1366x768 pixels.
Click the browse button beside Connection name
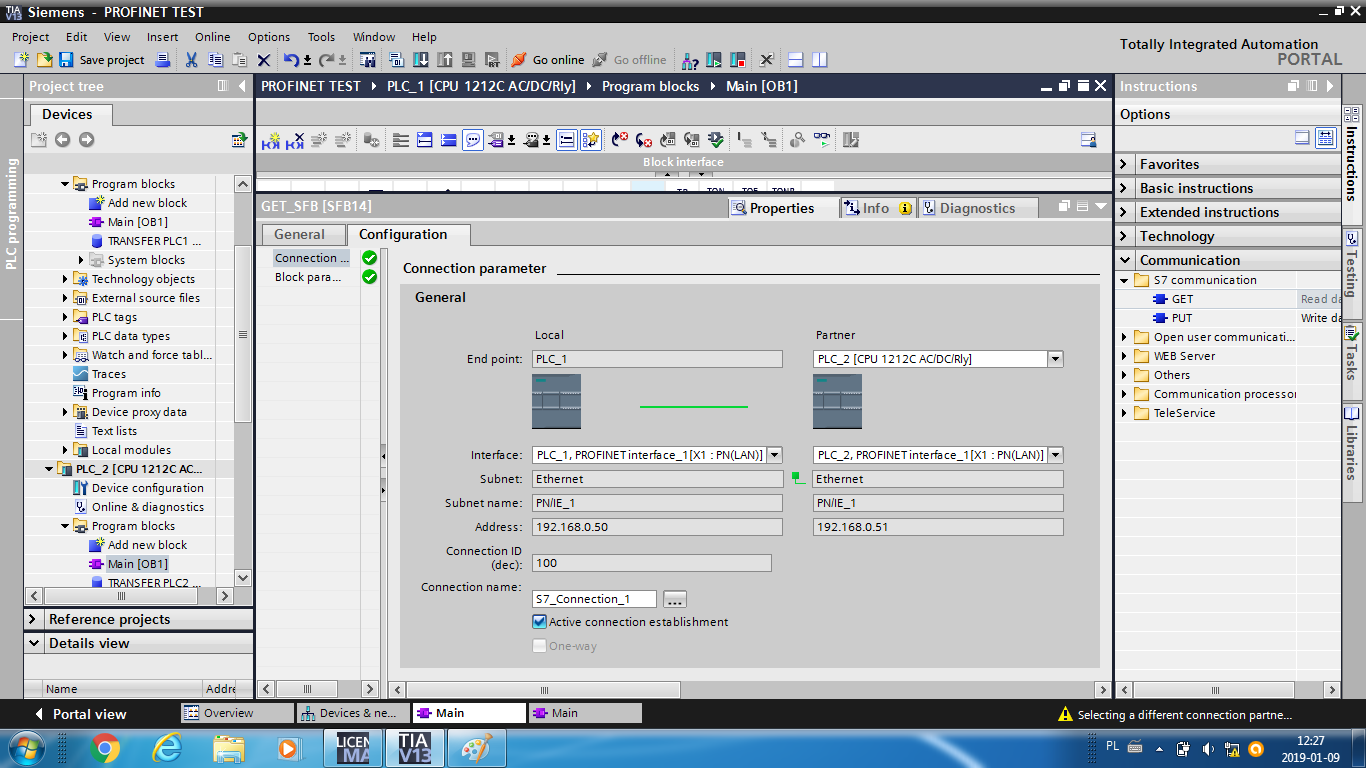coord(675,599)
